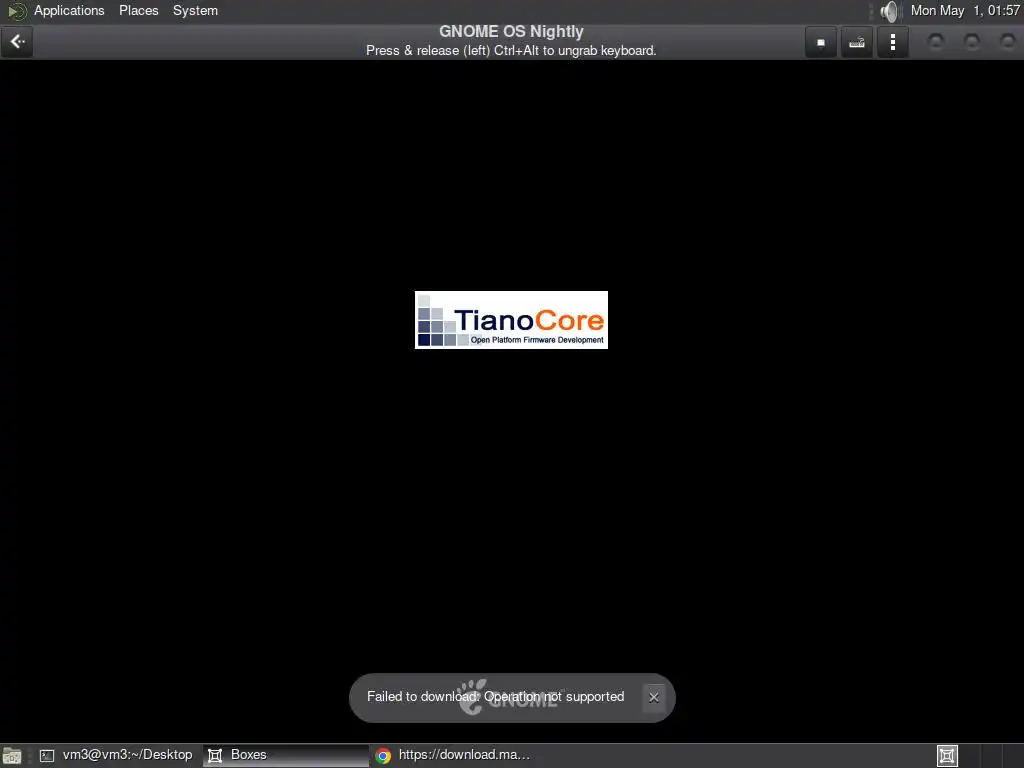
Task: Open the System menu
Action: coord(195,10)
